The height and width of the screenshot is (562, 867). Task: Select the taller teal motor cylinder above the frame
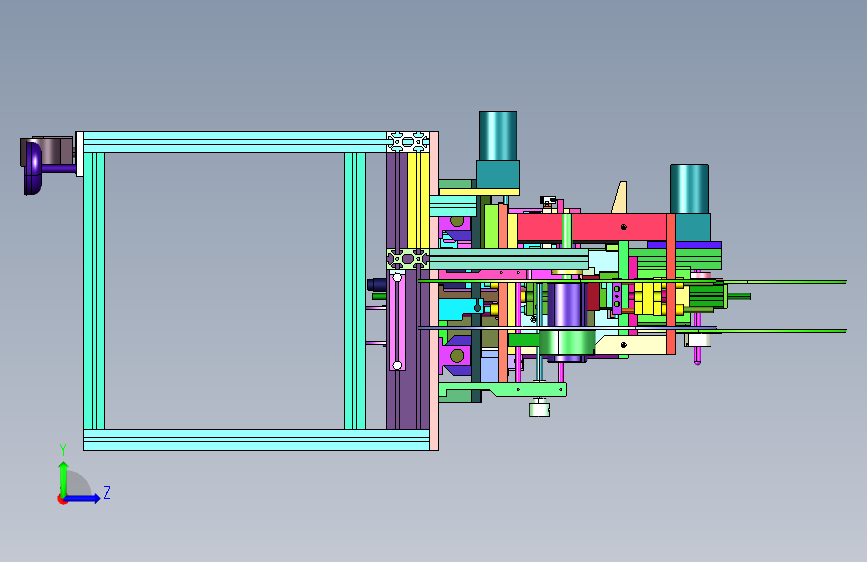498,136
